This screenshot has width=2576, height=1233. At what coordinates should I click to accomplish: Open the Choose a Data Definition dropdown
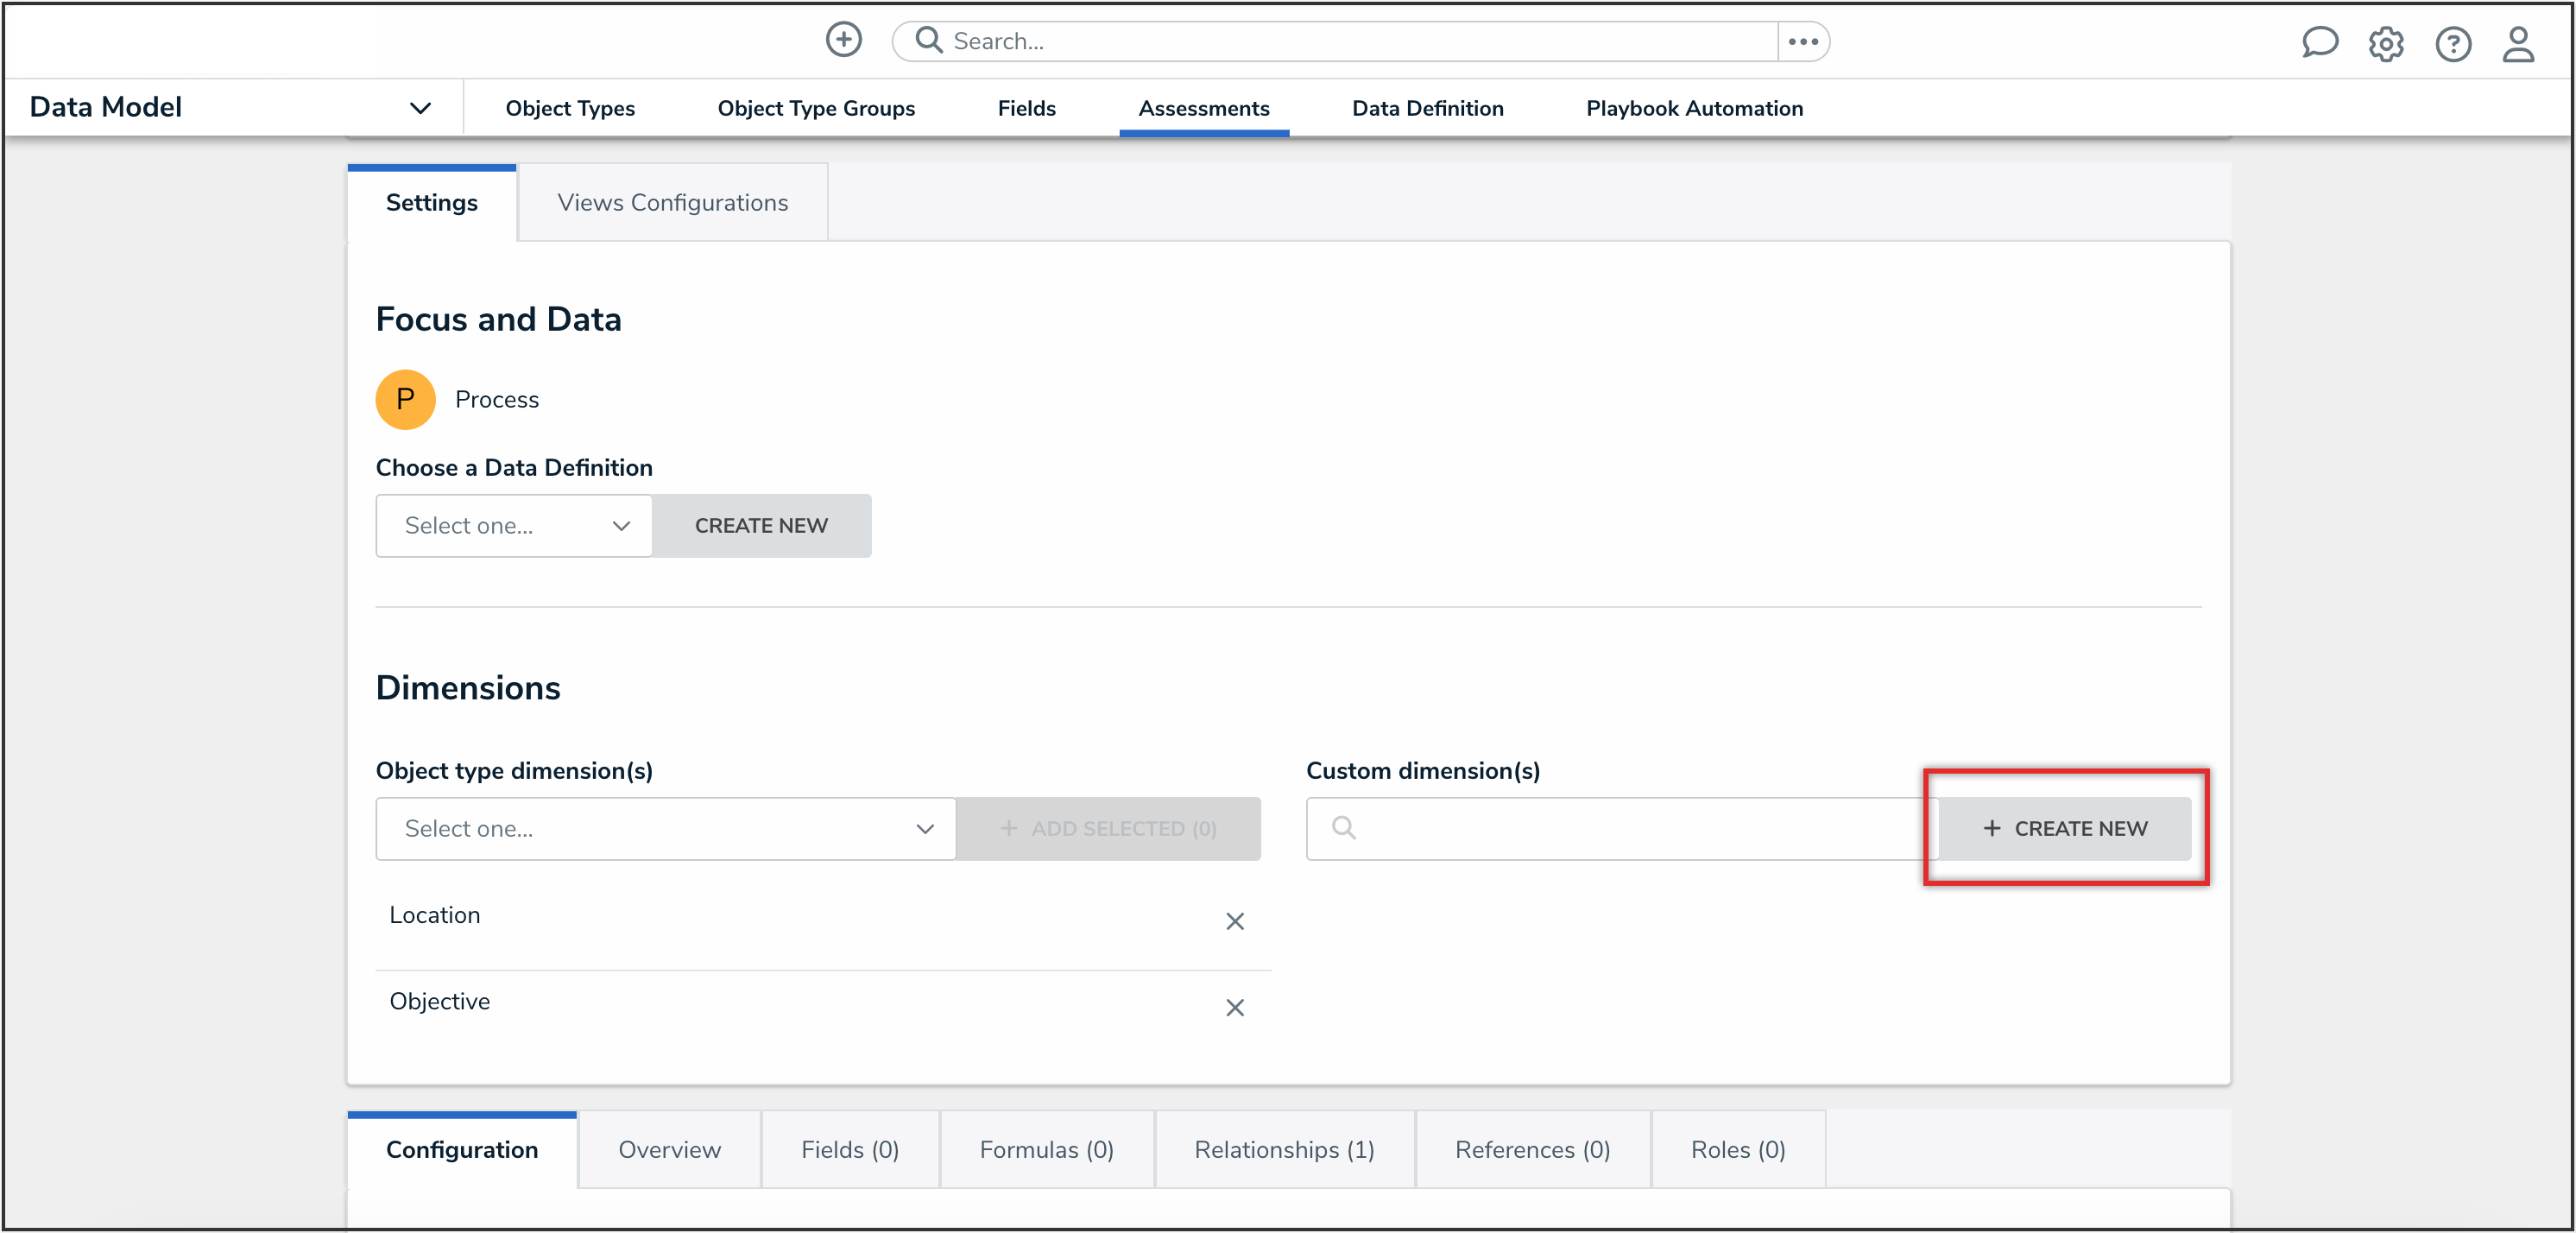point(513,525)
